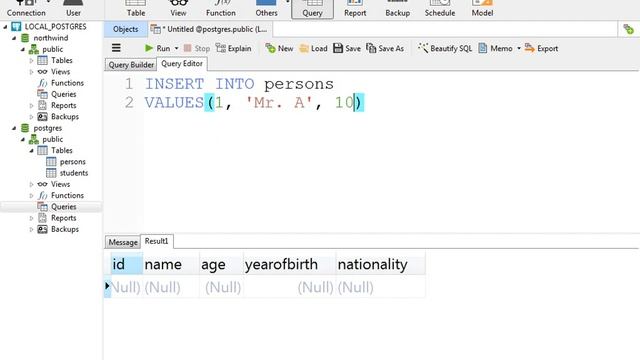Click the Save As button
This screenshot has width=640, height=360.
385,48
